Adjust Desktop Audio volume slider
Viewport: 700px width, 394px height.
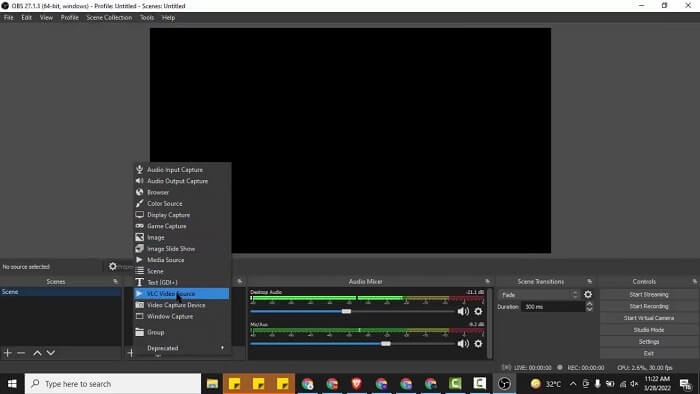(x=346, y=311)
